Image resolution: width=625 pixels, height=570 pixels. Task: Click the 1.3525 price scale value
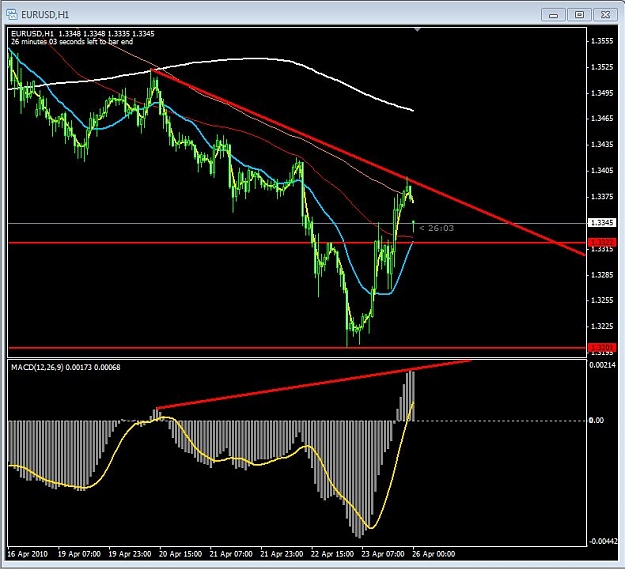602,67
